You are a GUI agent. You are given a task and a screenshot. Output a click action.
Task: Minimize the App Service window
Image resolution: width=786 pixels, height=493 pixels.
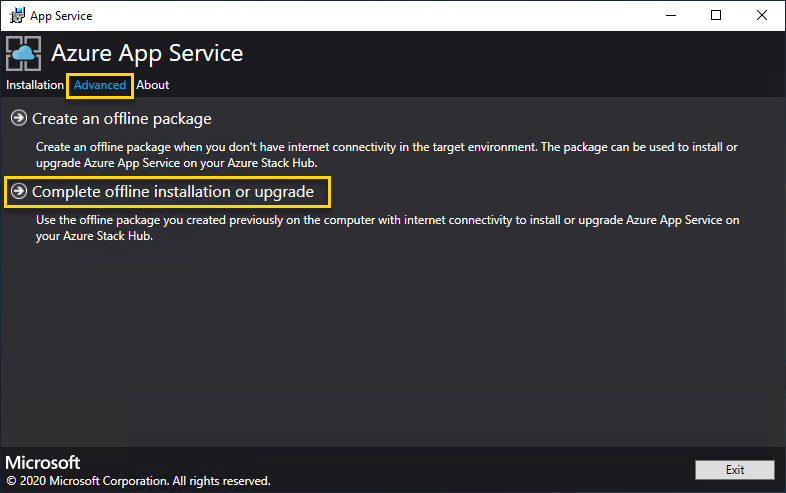[669, 15]
